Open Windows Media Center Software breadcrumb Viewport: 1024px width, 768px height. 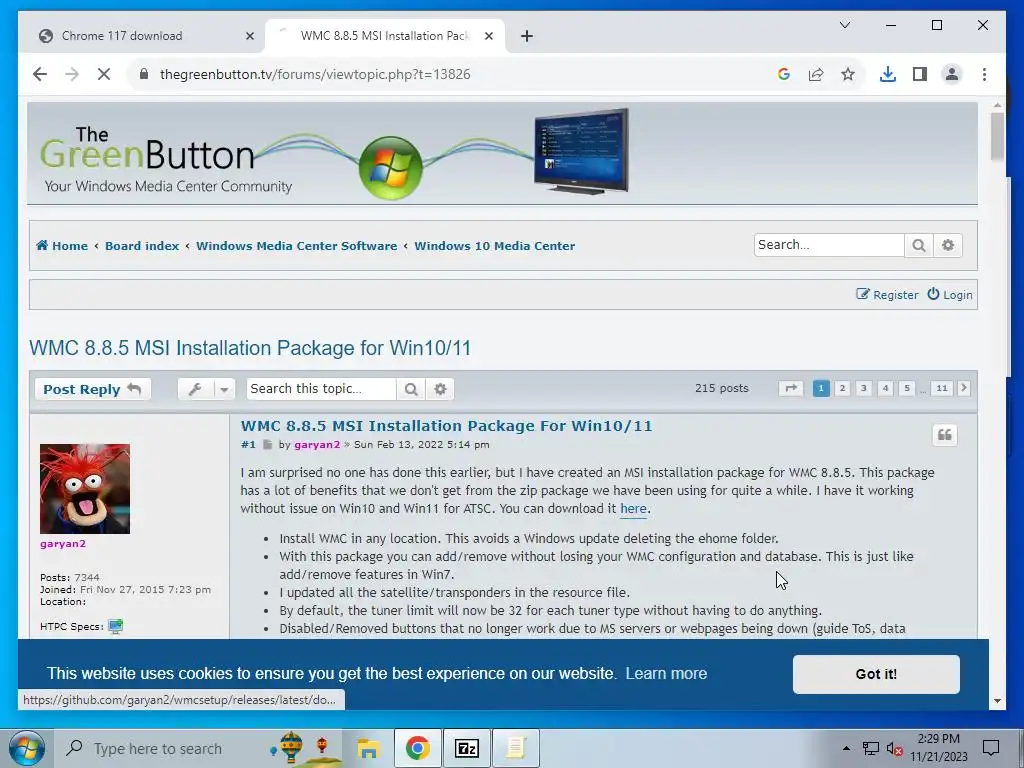296,246
